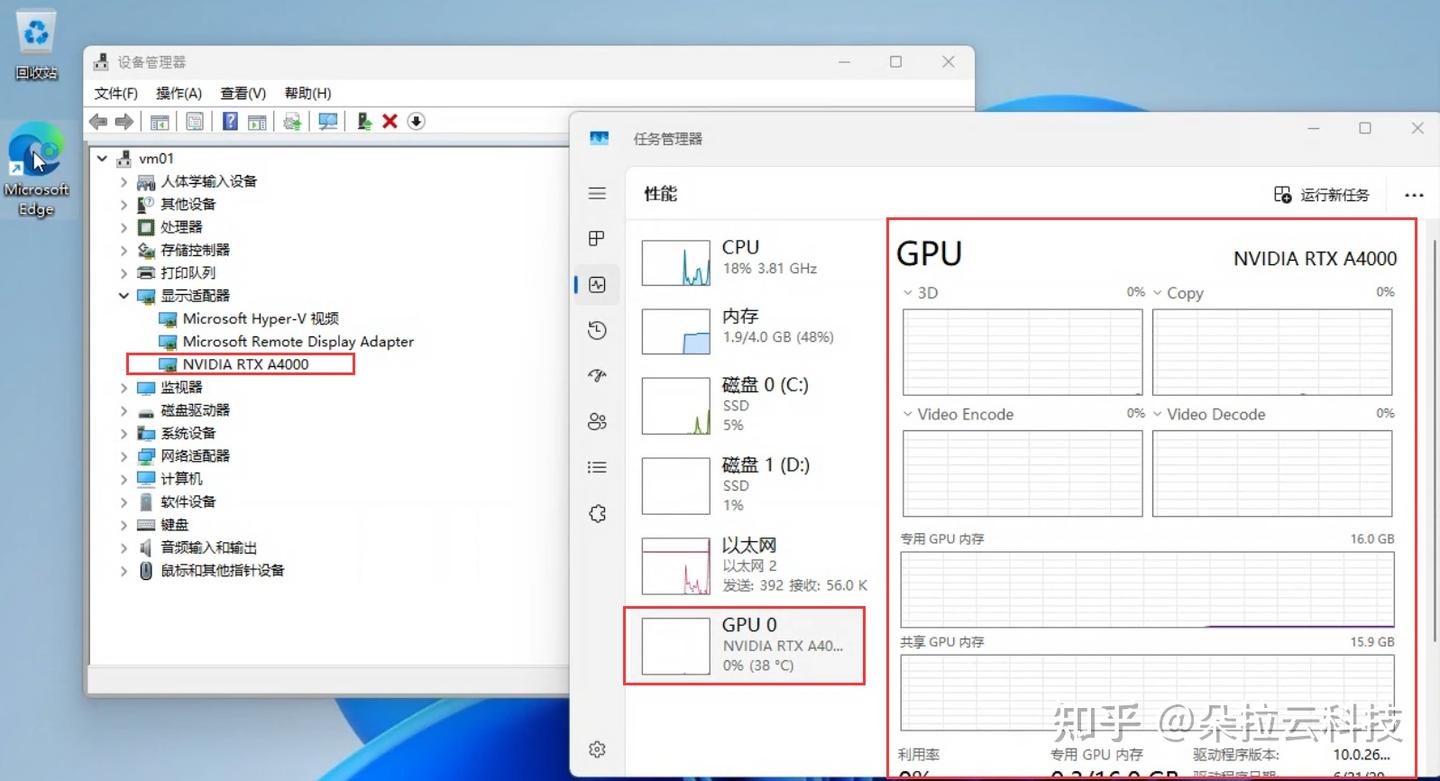This screenshot has width=1440, height=781.
Task: Open the Services view in Task Manager
Action: tap(597, 513)
